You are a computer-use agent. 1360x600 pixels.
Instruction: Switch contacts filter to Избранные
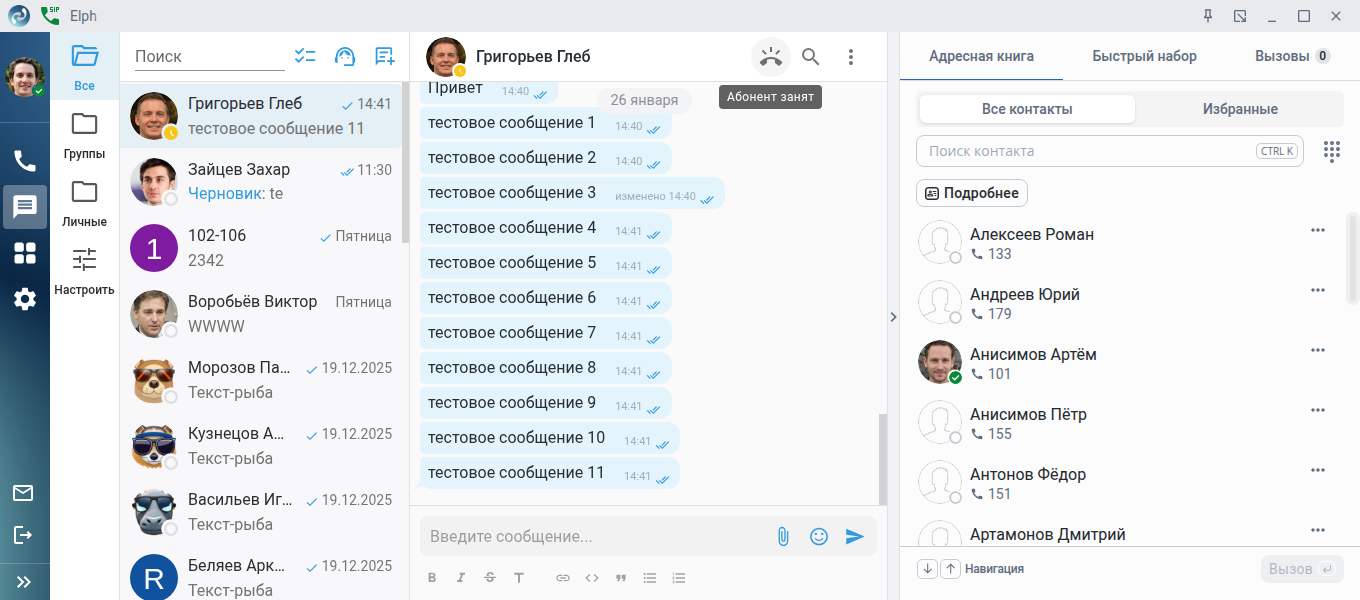pos(1240,109)
